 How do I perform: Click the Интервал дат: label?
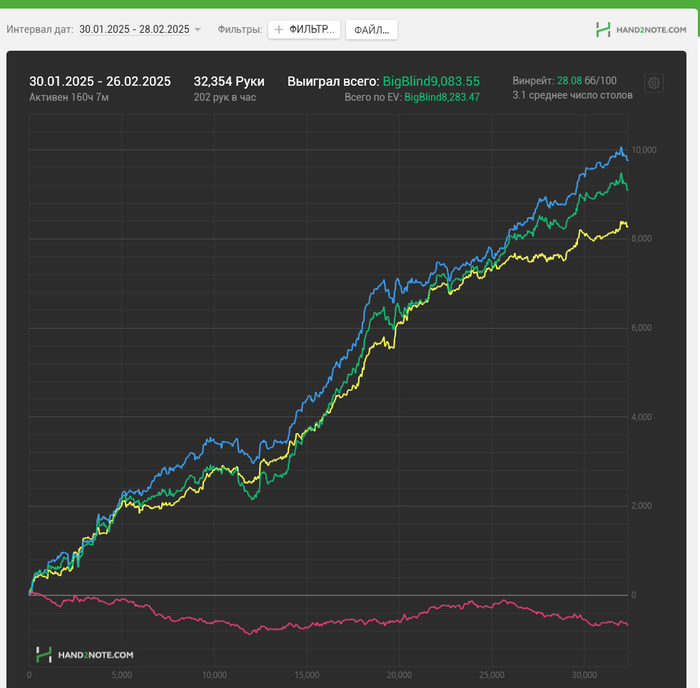pyautogui.click(x=40, y=29)
